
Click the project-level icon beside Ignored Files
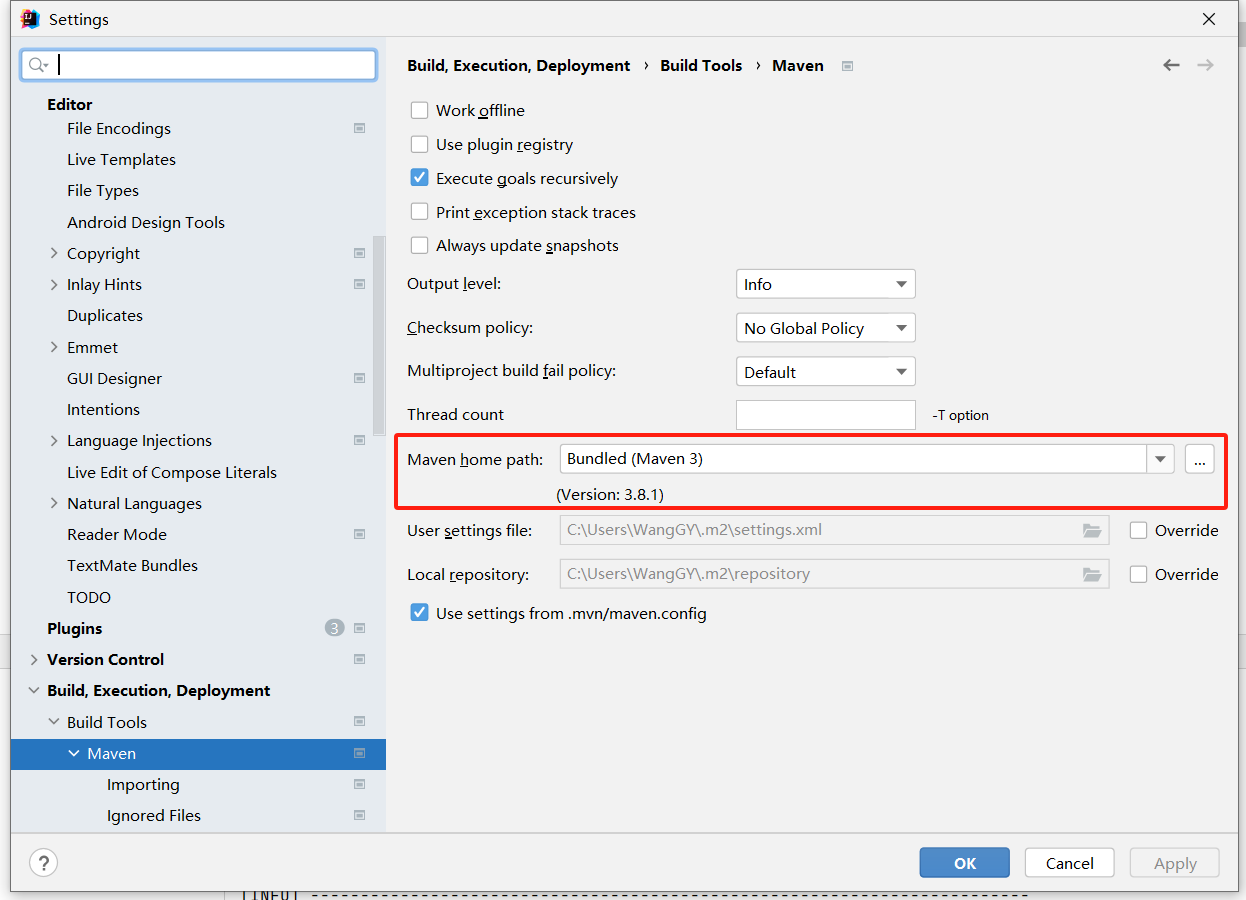(359, 815)
